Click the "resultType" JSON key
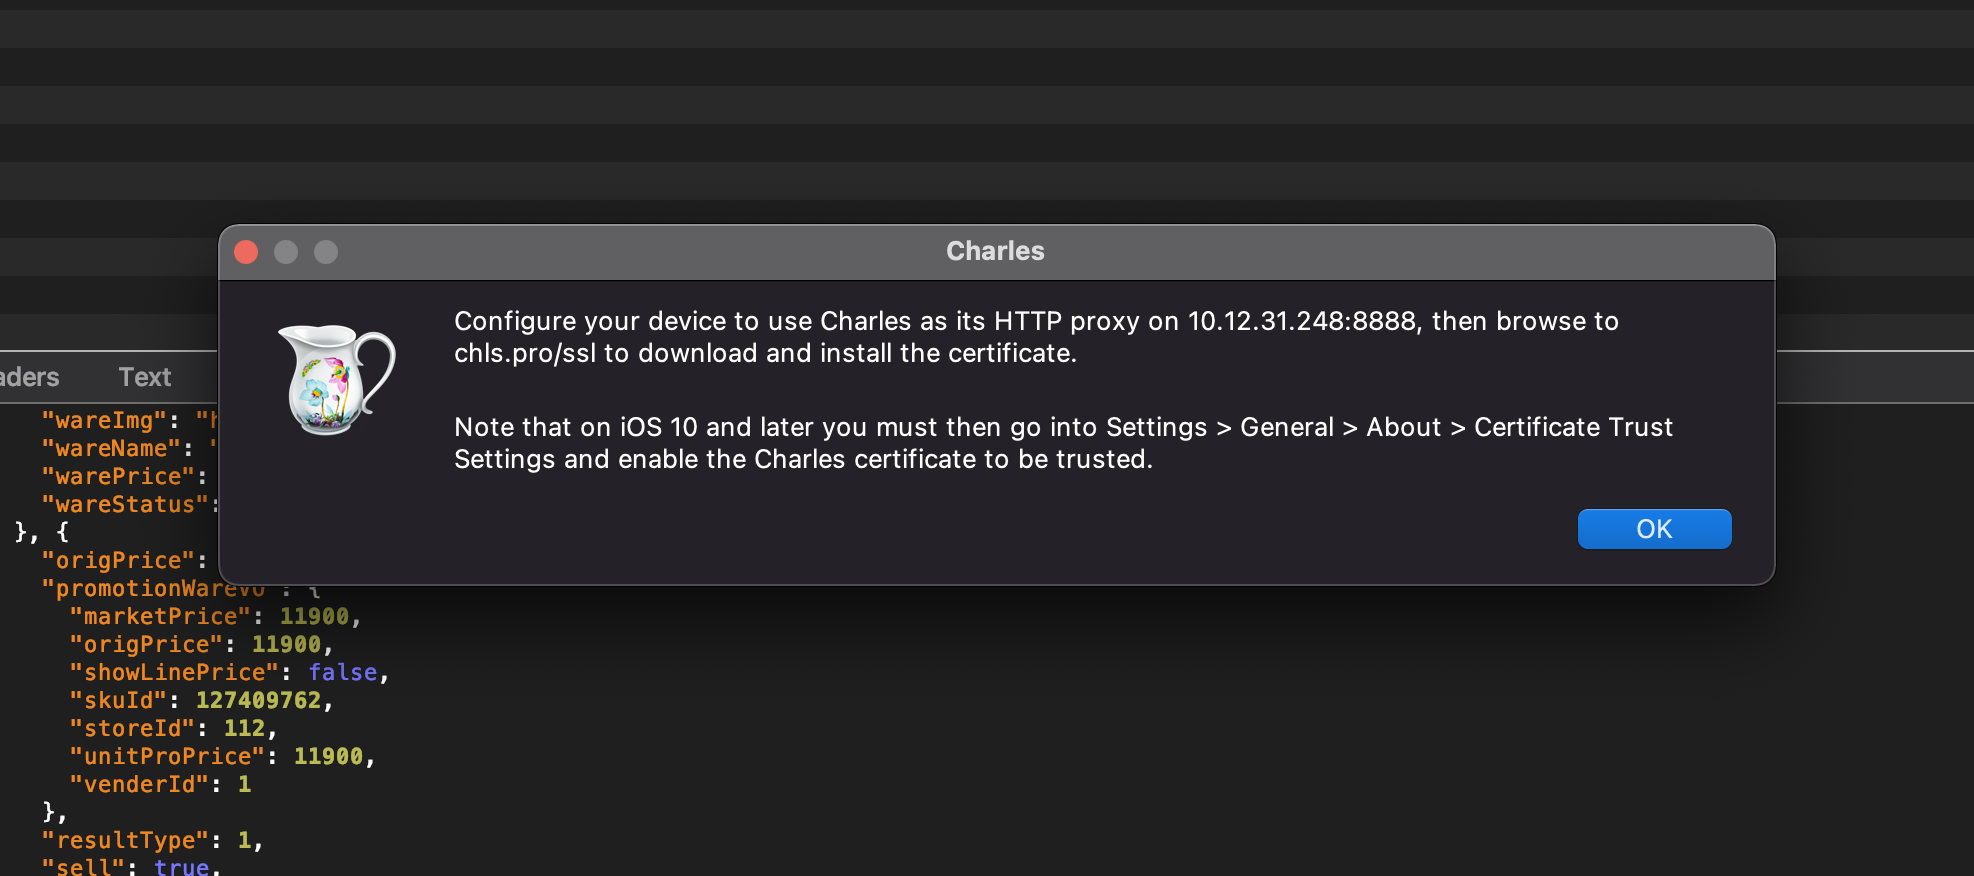Image resolution: width=1974 pixels, height=876 pixels. point(125,840)
